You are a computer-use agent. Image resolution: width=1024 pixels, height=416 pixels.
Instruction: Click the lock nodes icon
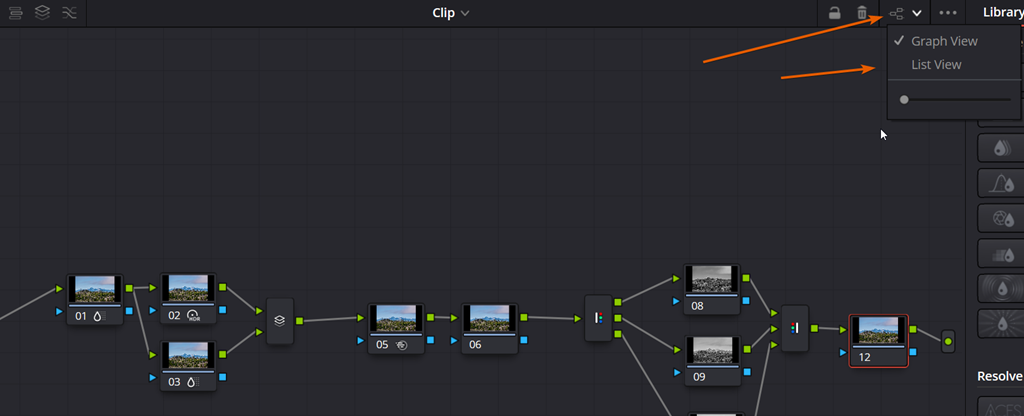(x=833, y=13)
